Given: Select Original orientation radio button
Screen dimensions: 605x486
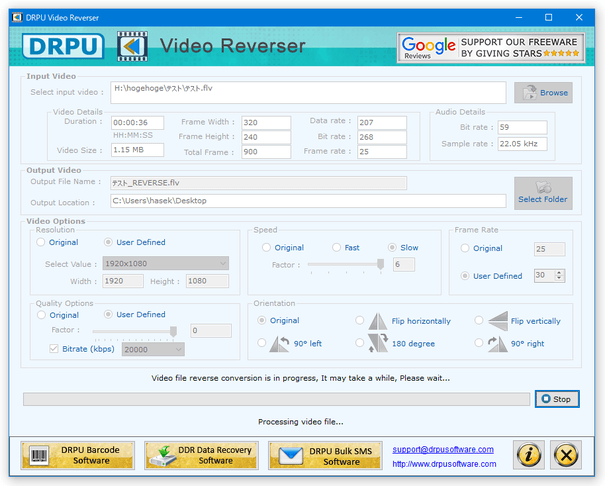Looking at the screenshot, I should [x=262, y=321].
